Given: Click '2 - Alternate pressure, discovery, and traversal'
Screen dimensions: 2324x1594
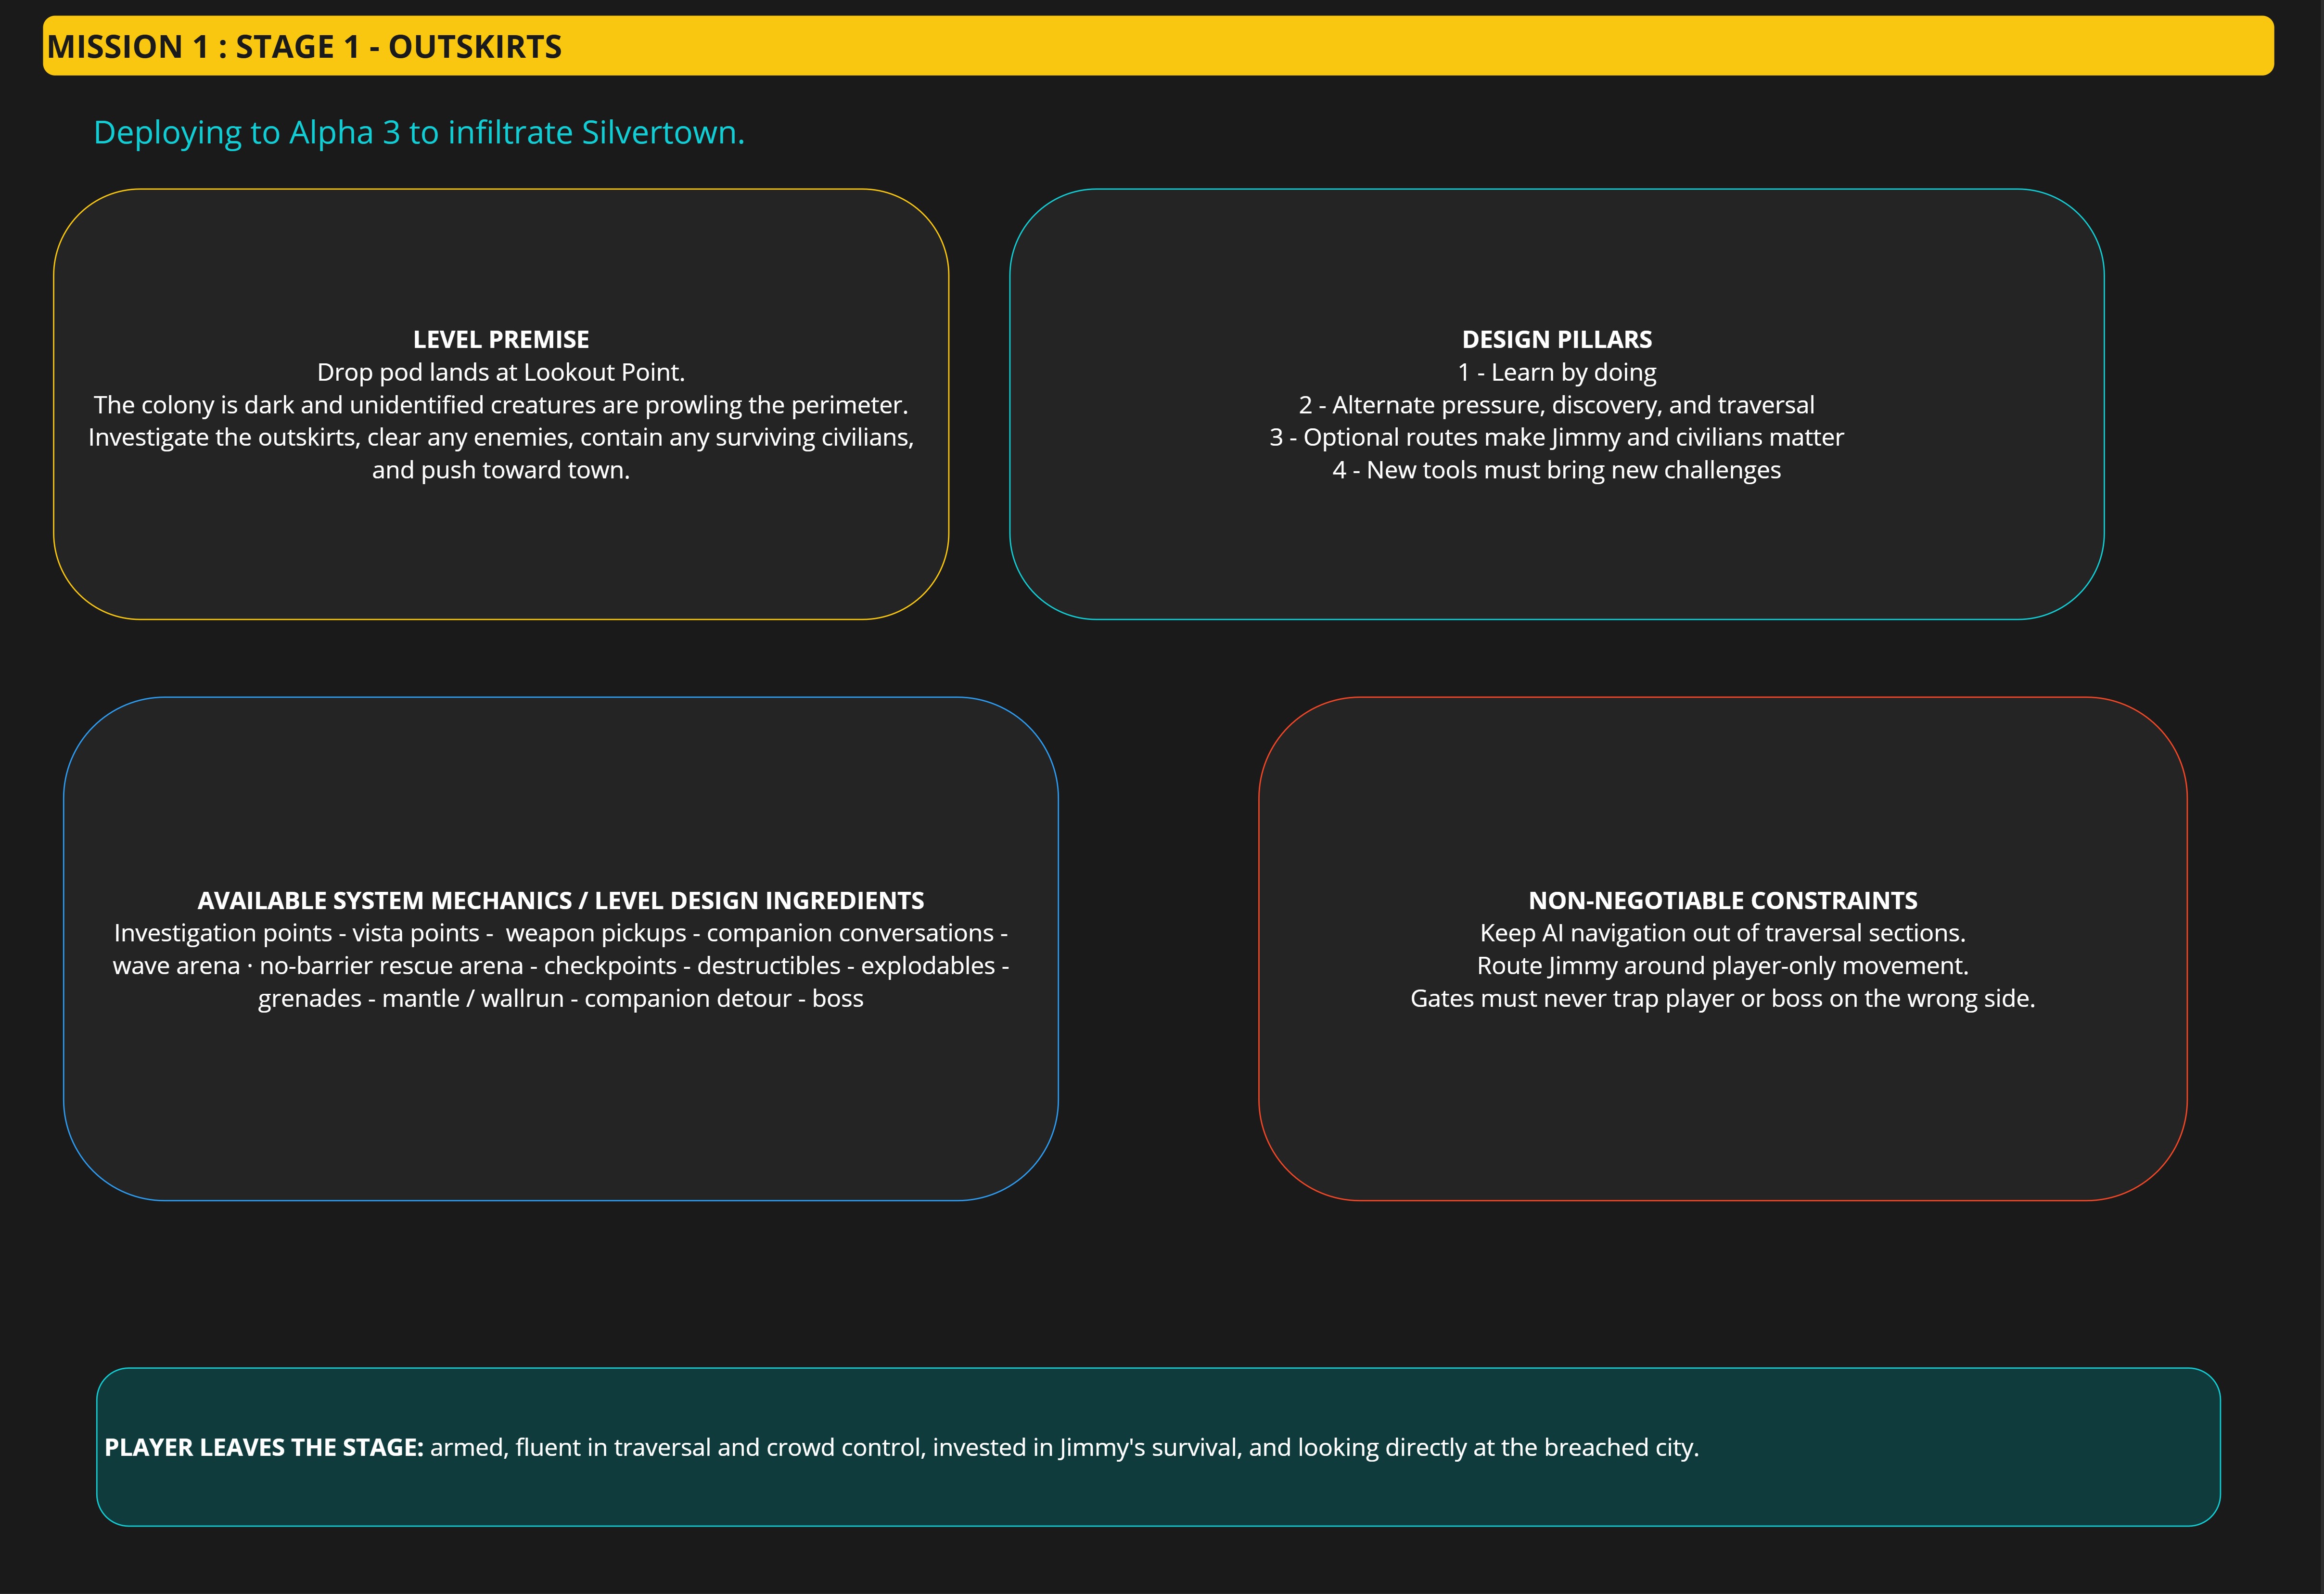Looking at the screenshot, I should 1557,405.
